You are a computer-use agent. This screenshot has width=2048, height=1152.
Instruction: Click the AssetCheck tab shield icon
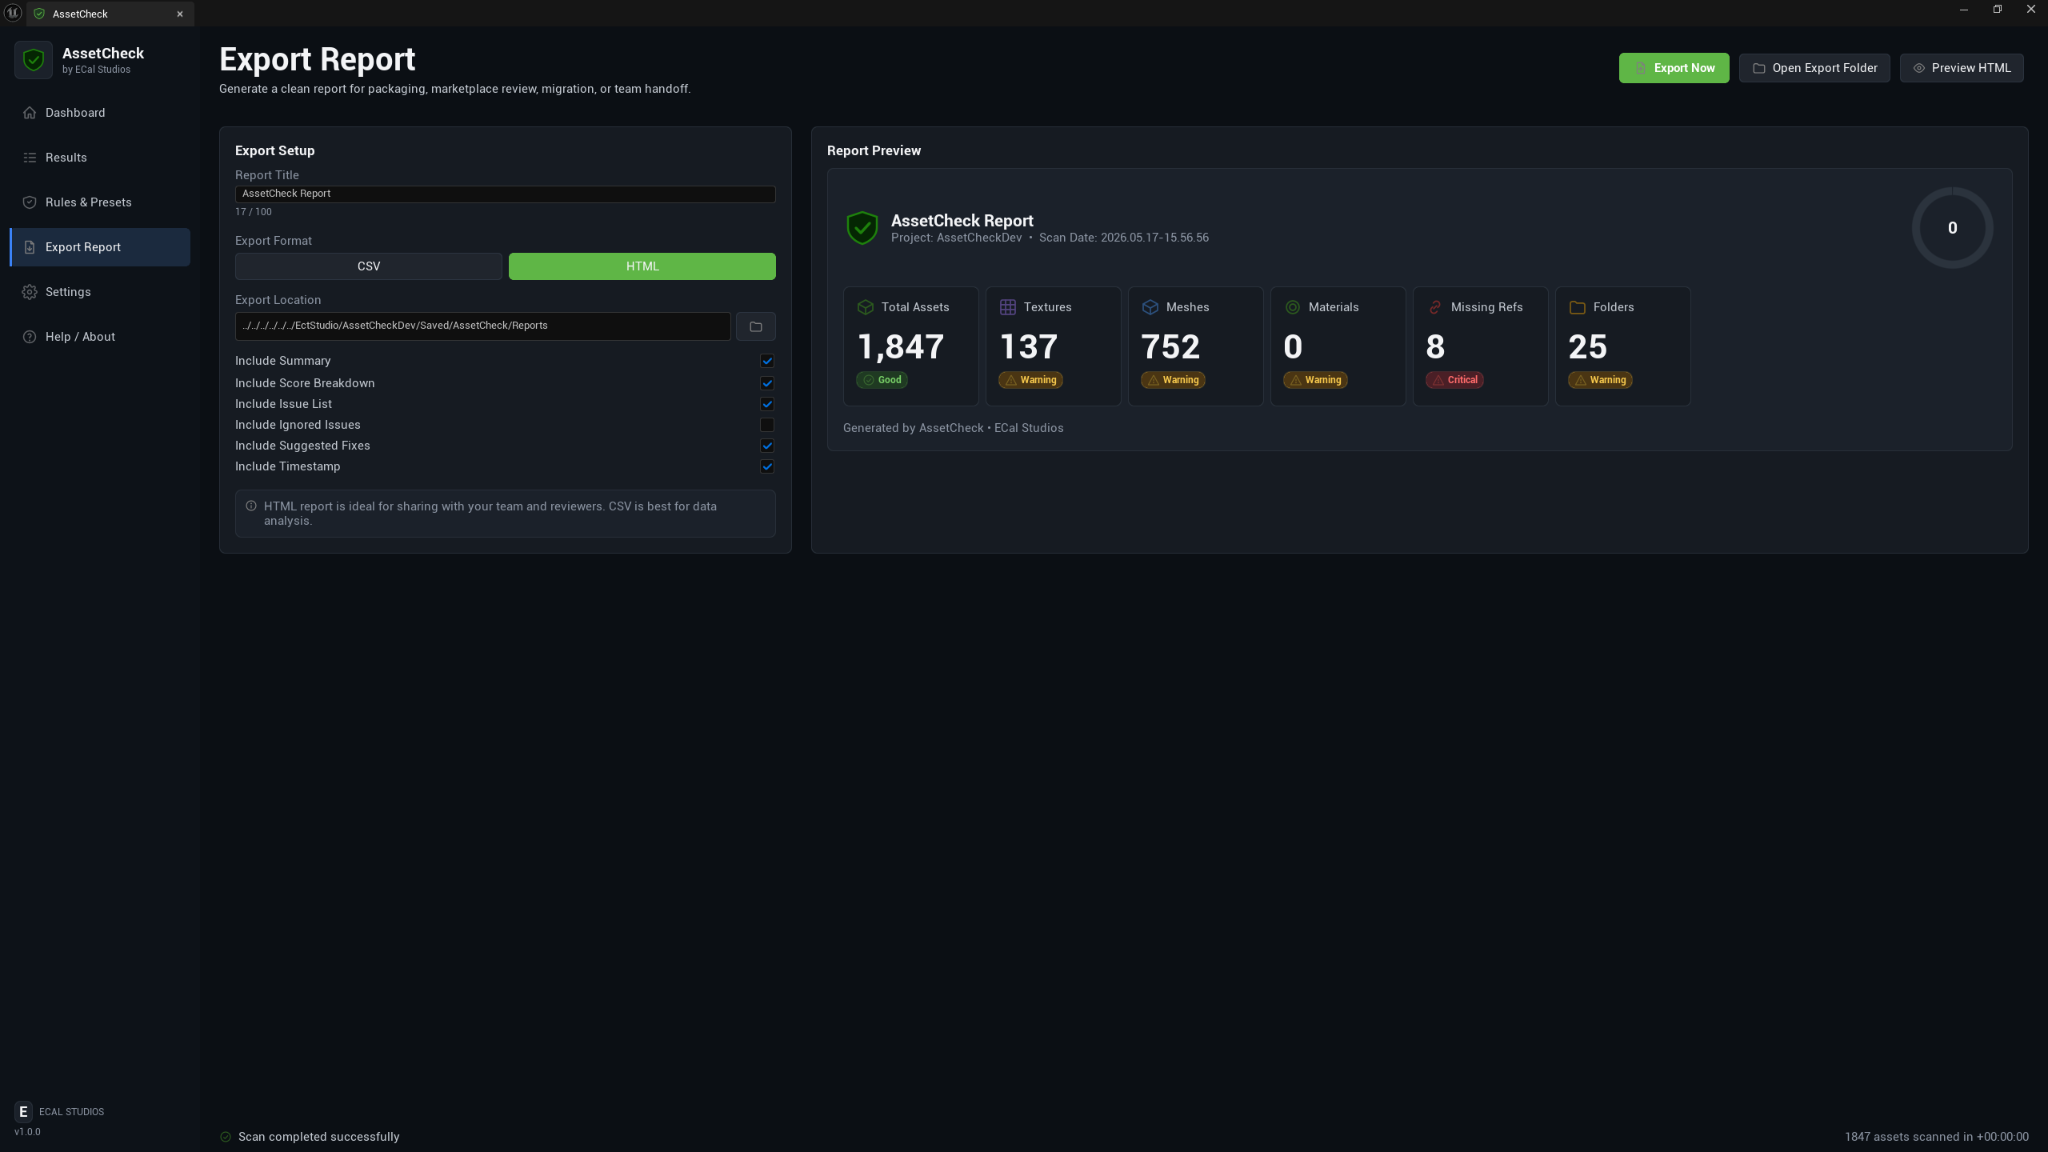pos(39,14)
